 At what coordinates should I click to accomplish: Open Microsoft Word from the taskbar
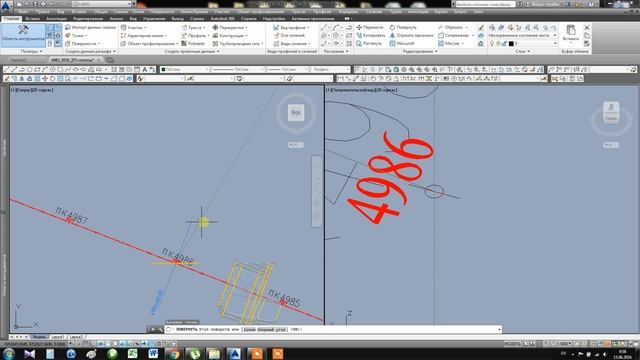pyautogui.click(x=153, y=353)
